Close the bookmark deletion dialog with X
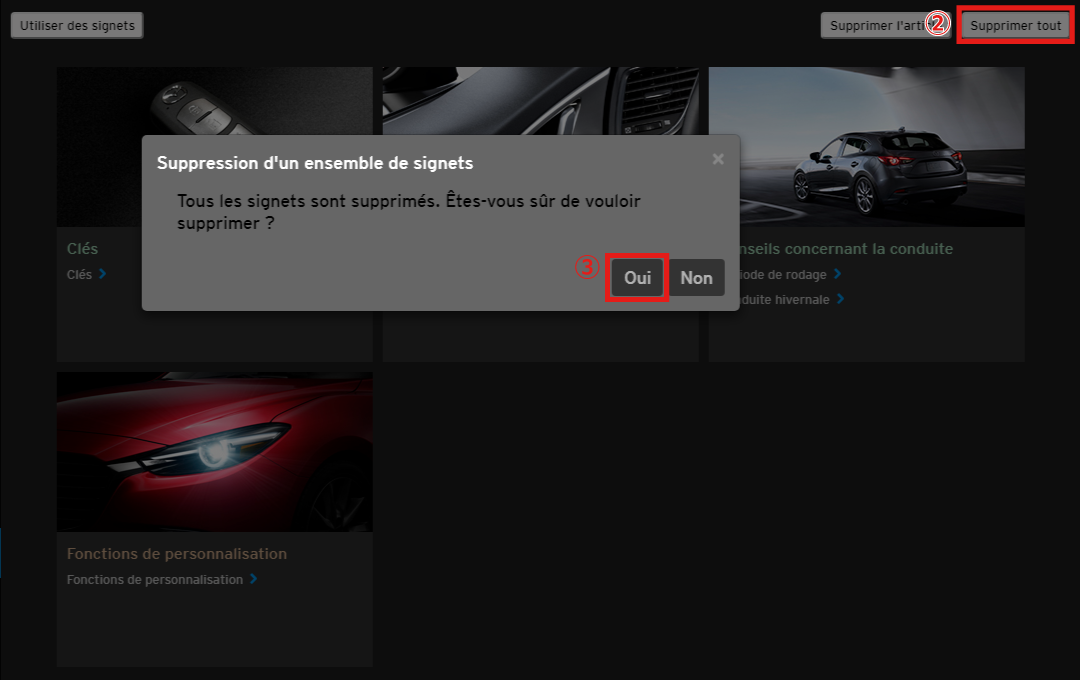The height and width of the screenshot is (680, 1080). tap(718, 159)
